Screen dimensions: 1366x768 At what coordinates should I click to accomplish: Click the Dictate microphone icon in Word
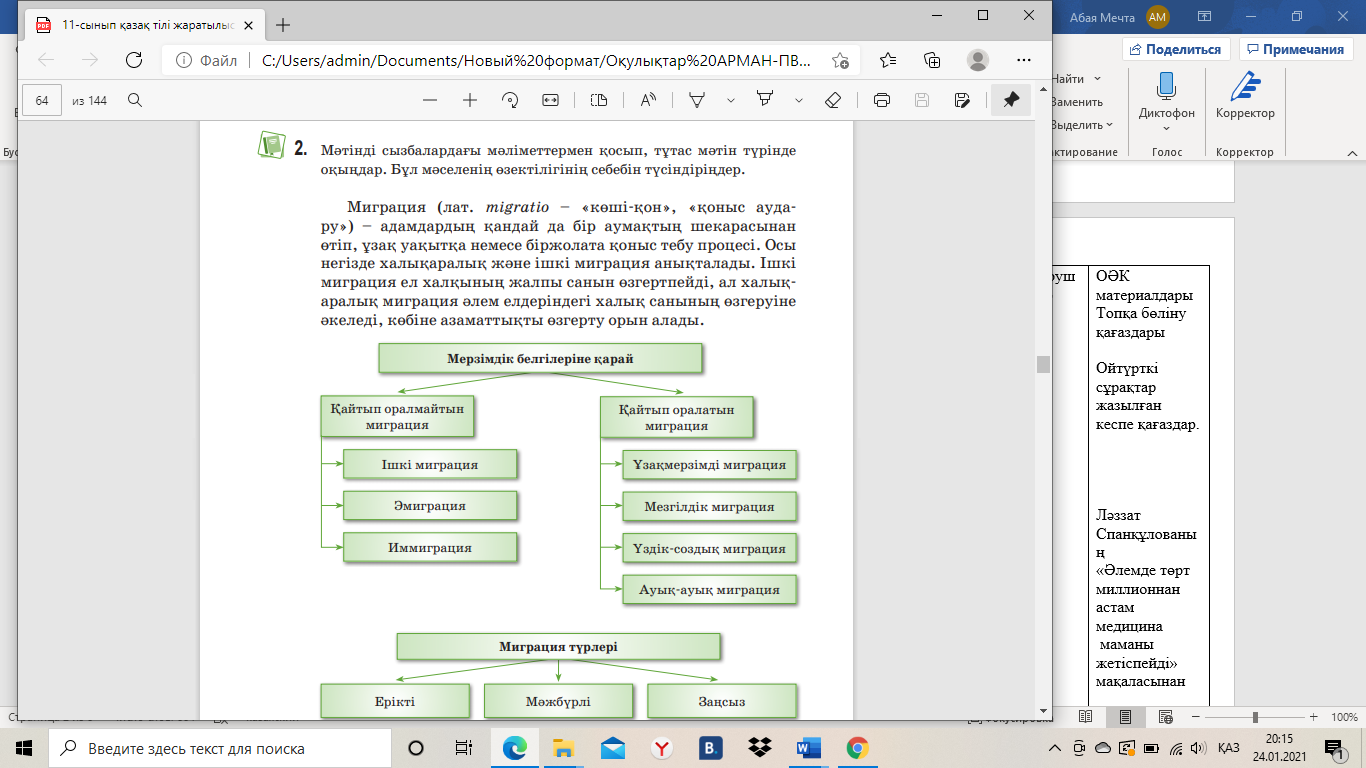(x=1166, y=86)
